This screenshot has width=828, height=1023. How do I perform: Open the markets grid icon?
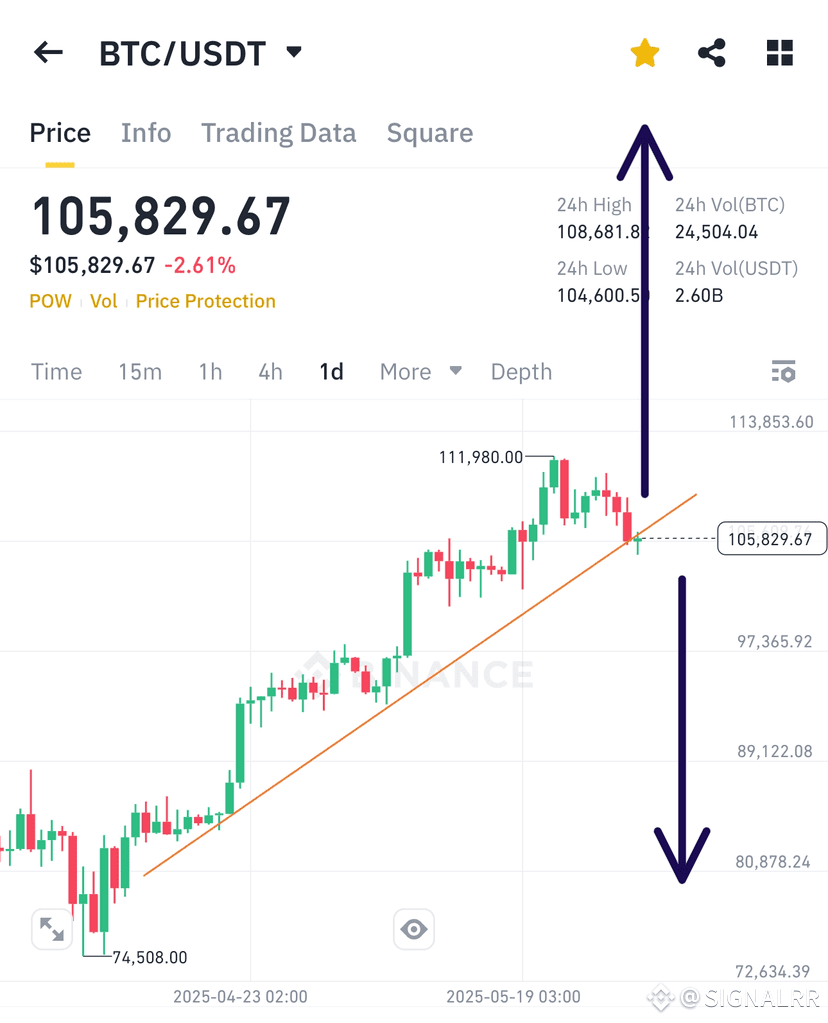778,52
